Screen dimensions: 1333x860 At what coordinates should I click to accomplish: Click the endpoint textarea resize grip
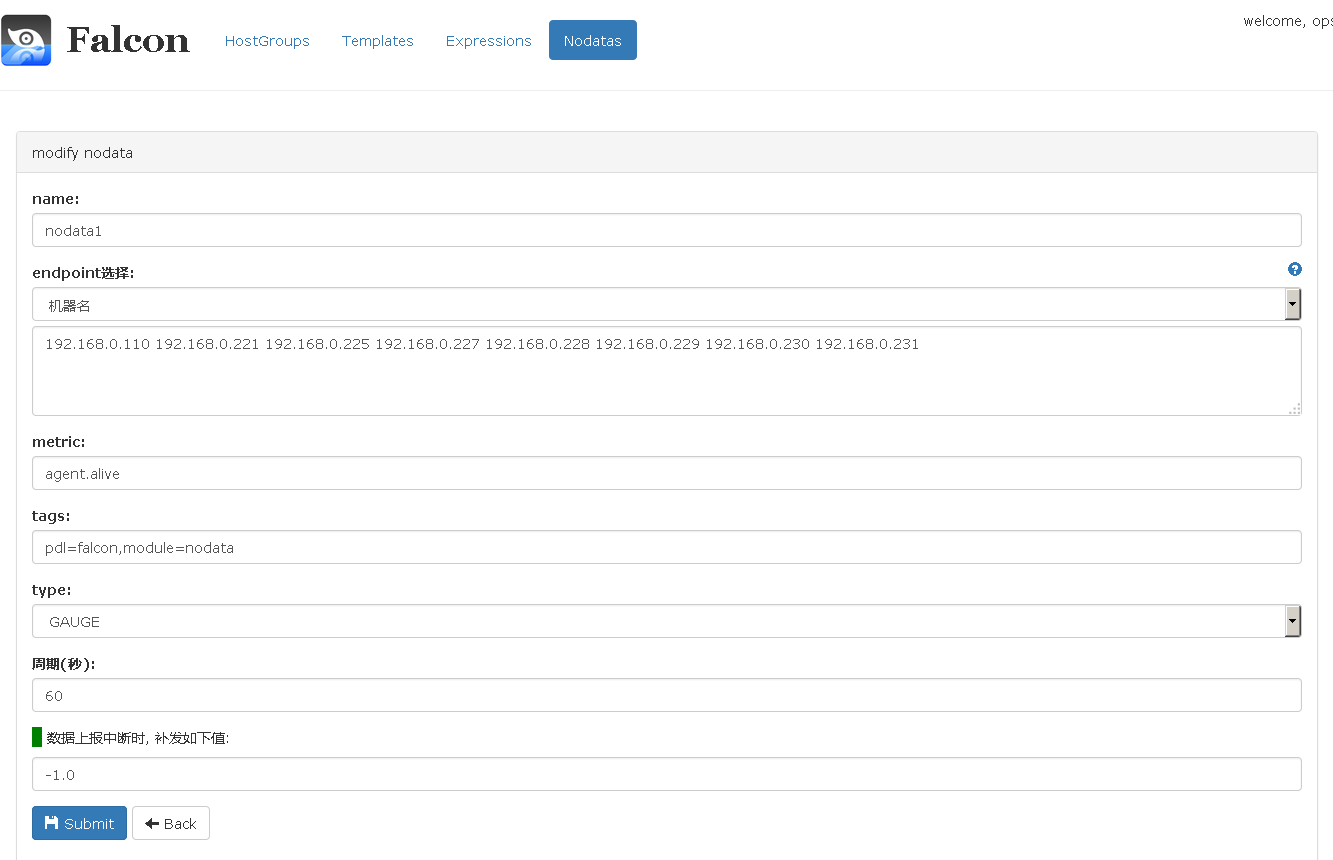point(1294,408)
